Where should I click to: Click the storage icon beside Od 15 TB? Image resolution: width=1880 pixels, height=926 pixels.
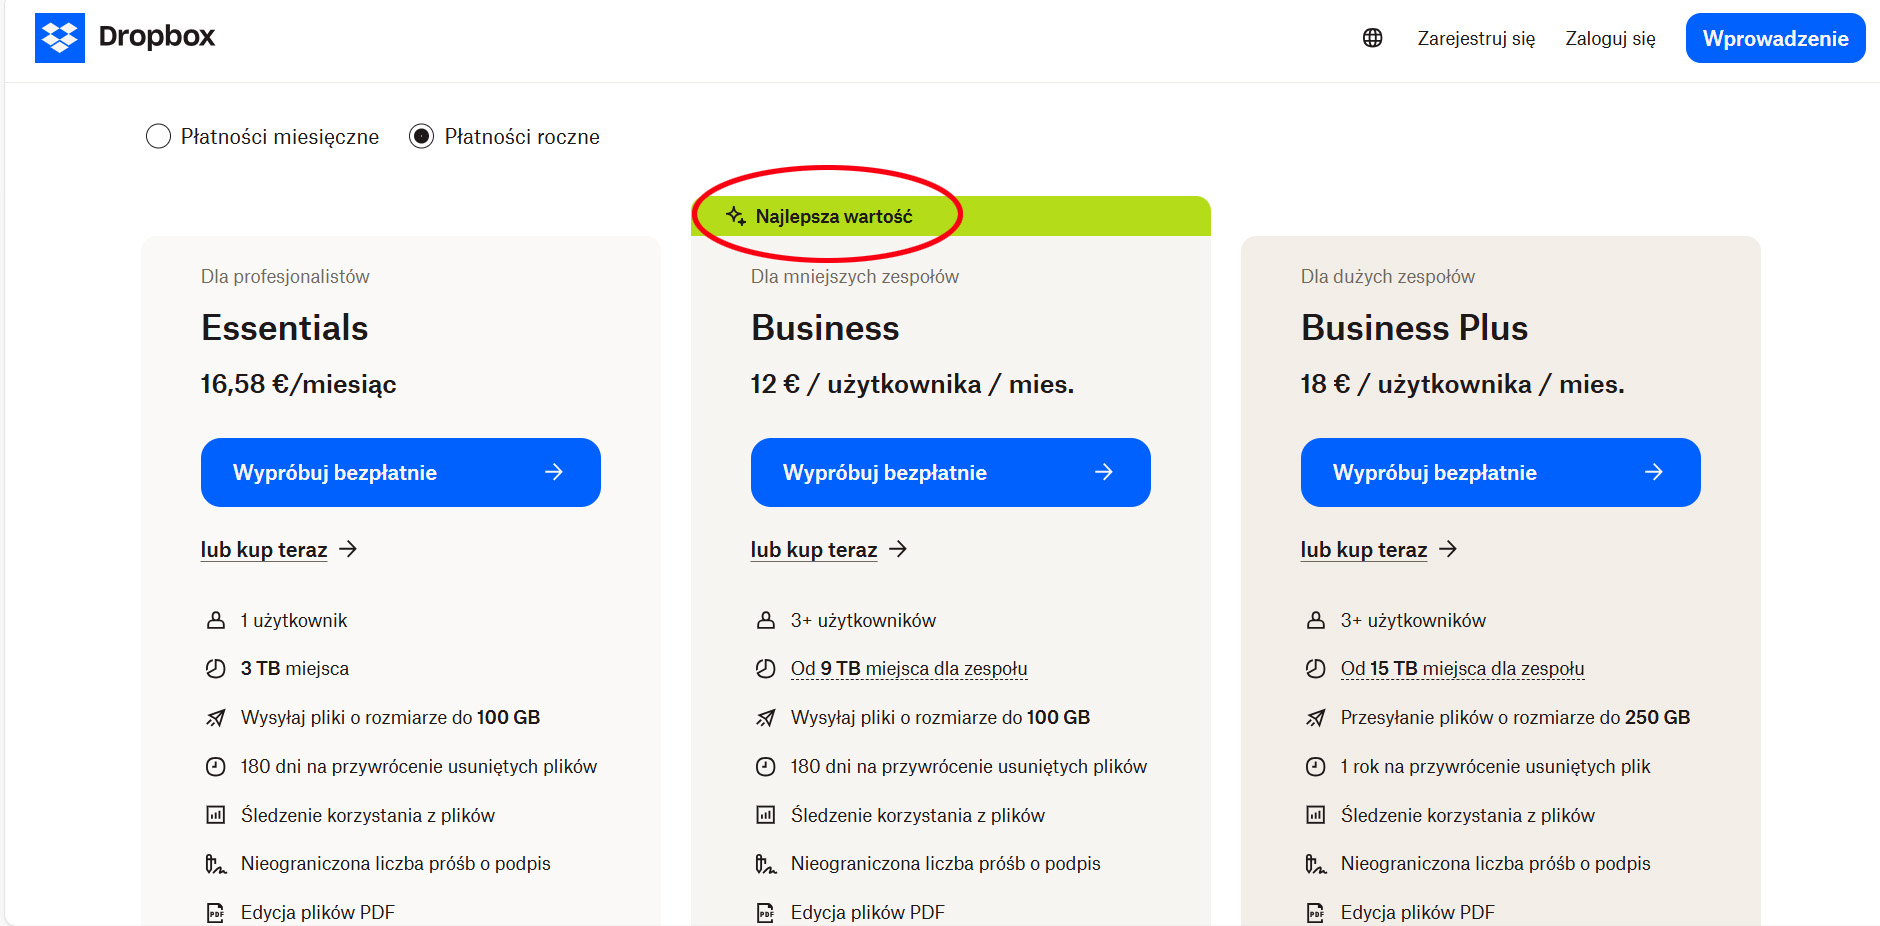click(1316, 669)
